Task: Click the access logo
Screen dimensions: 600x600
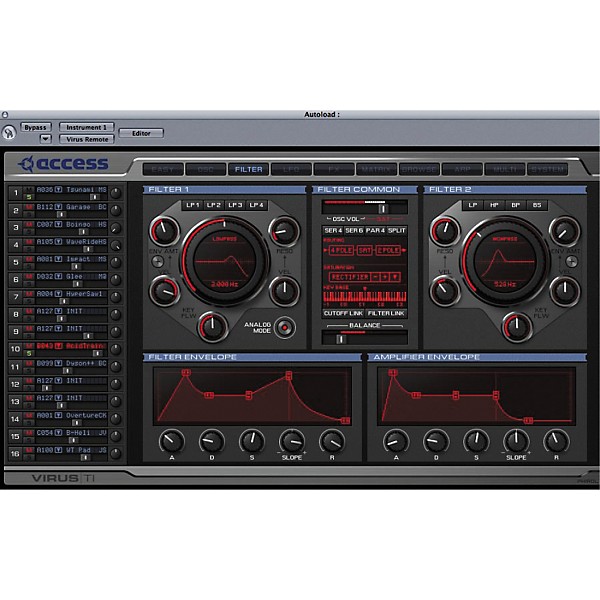Action: [x=64, y=164]
